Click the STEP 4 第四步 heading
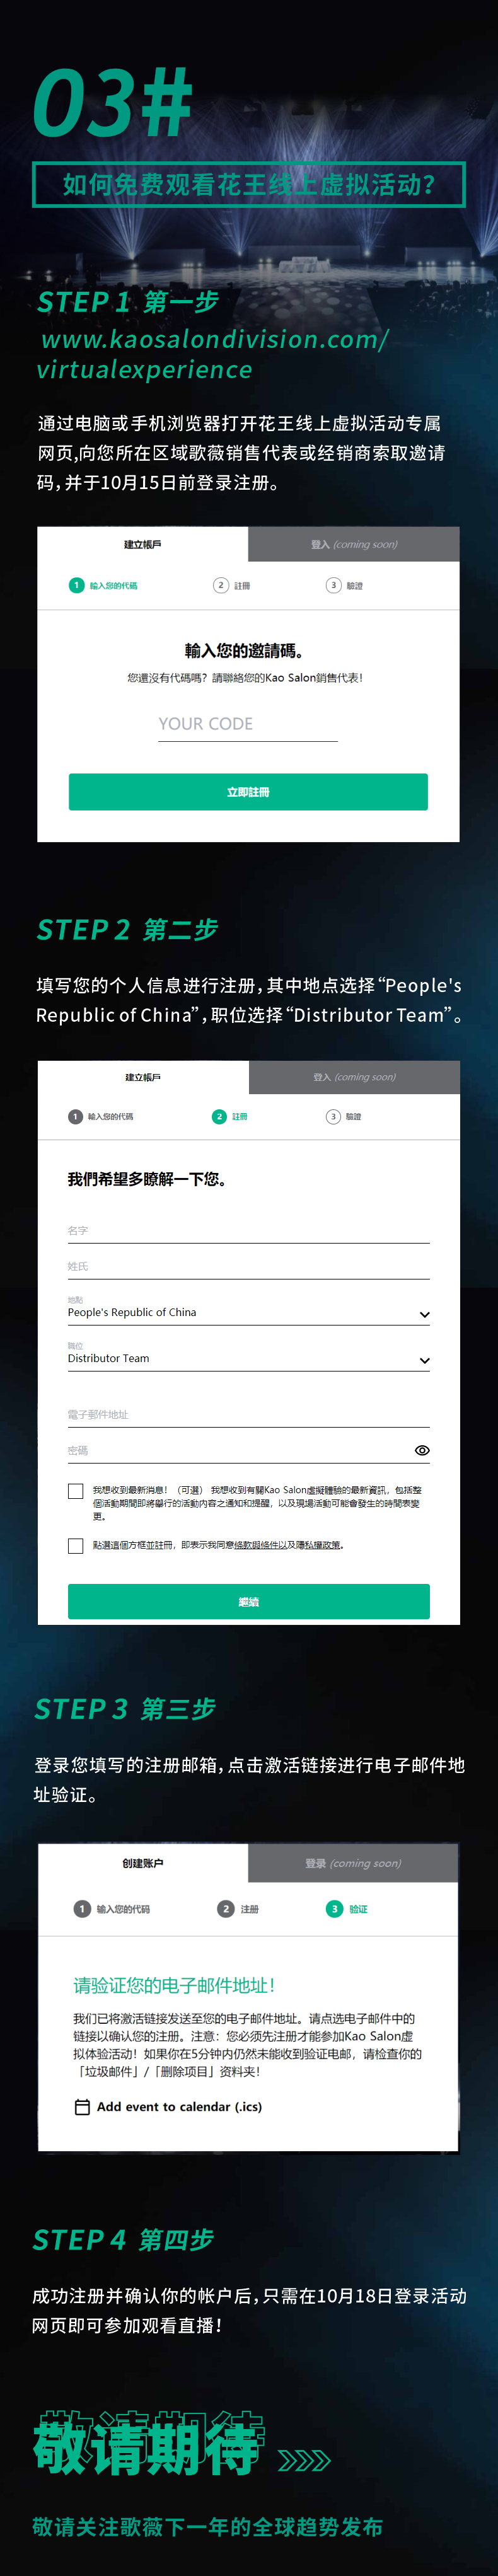Screen dimensions: 498x2576 pos(123,2240)
